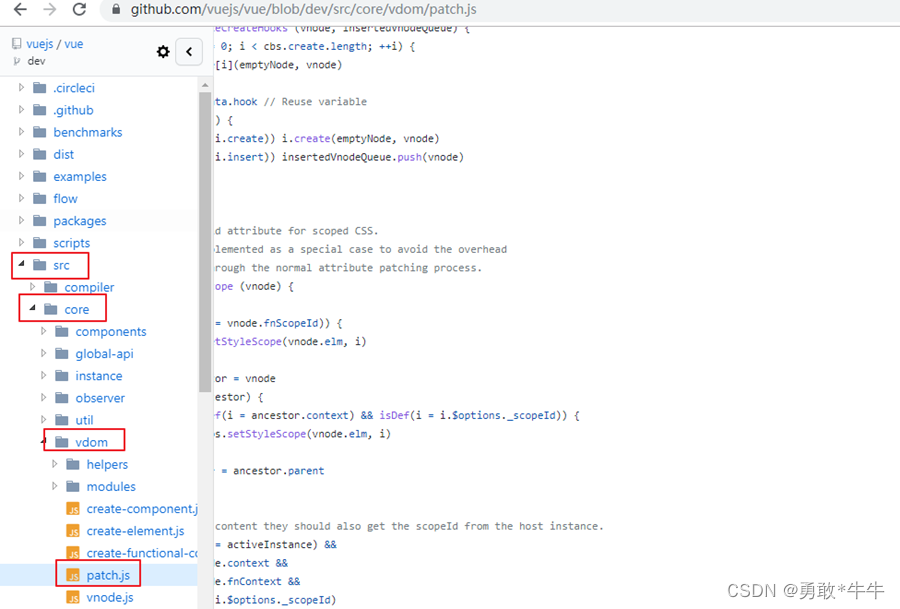The image size is (900, 609).
Task: Click the lock icon in address bar
Action: pyautogui.click(x=116, y=10)
